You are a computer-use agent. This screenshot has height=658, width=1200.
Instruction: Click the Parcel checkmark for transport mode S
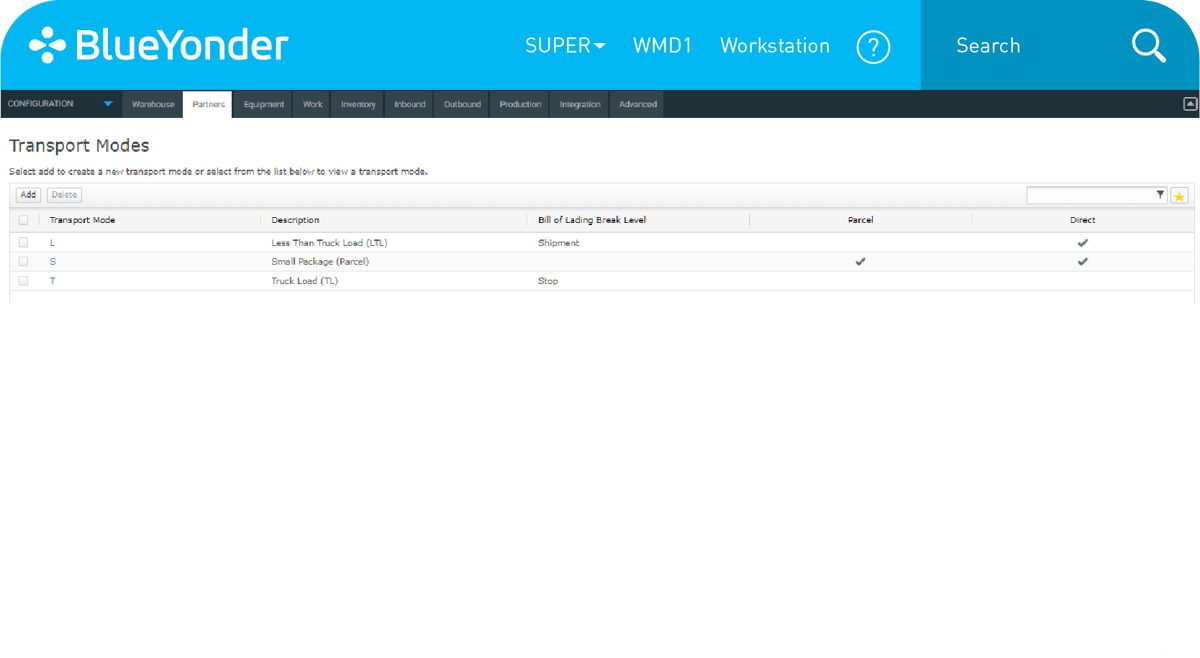pos(860,261)
